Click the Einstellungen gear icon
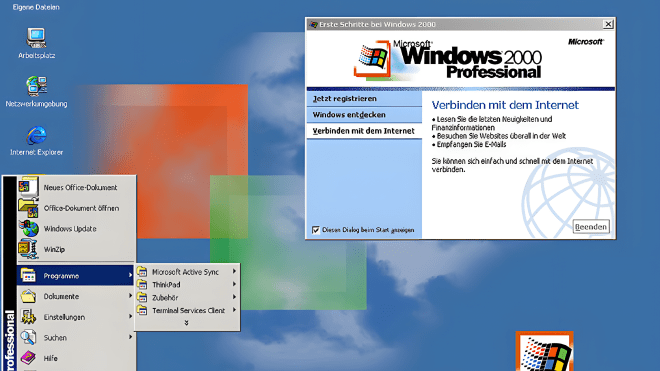The width and height of the screenshot is (660, 371). coord(28,317)
